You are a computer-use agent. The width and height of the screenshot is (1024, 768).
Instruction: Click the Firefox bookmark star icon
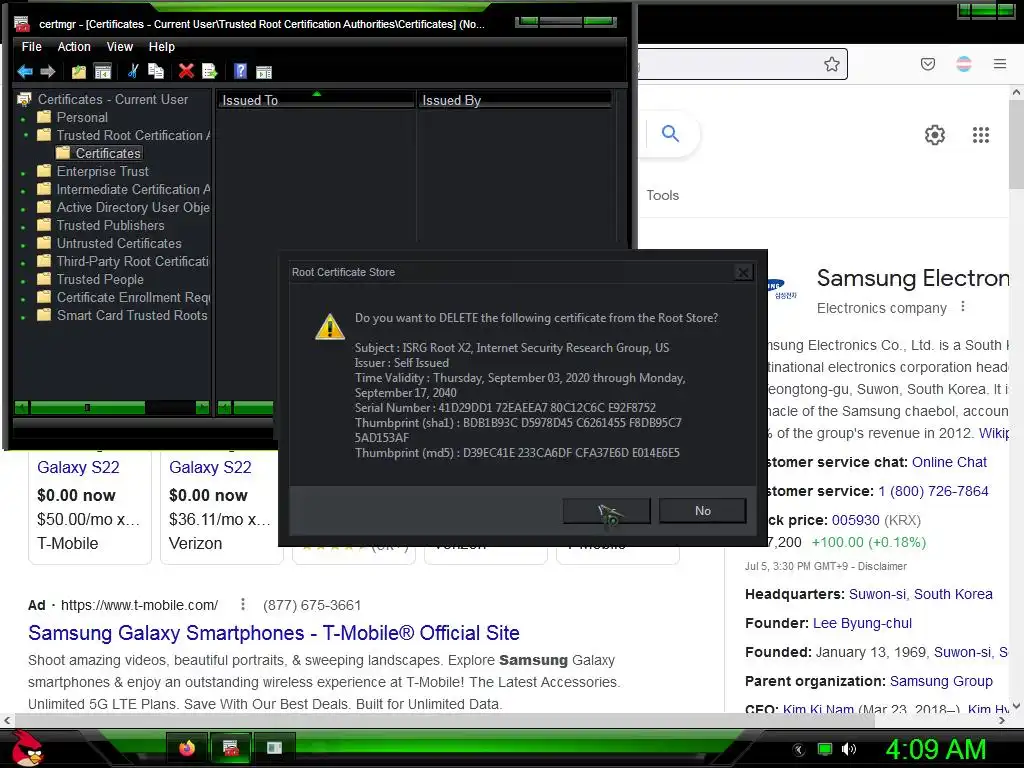pyautogui.click(x=831, y=64)
